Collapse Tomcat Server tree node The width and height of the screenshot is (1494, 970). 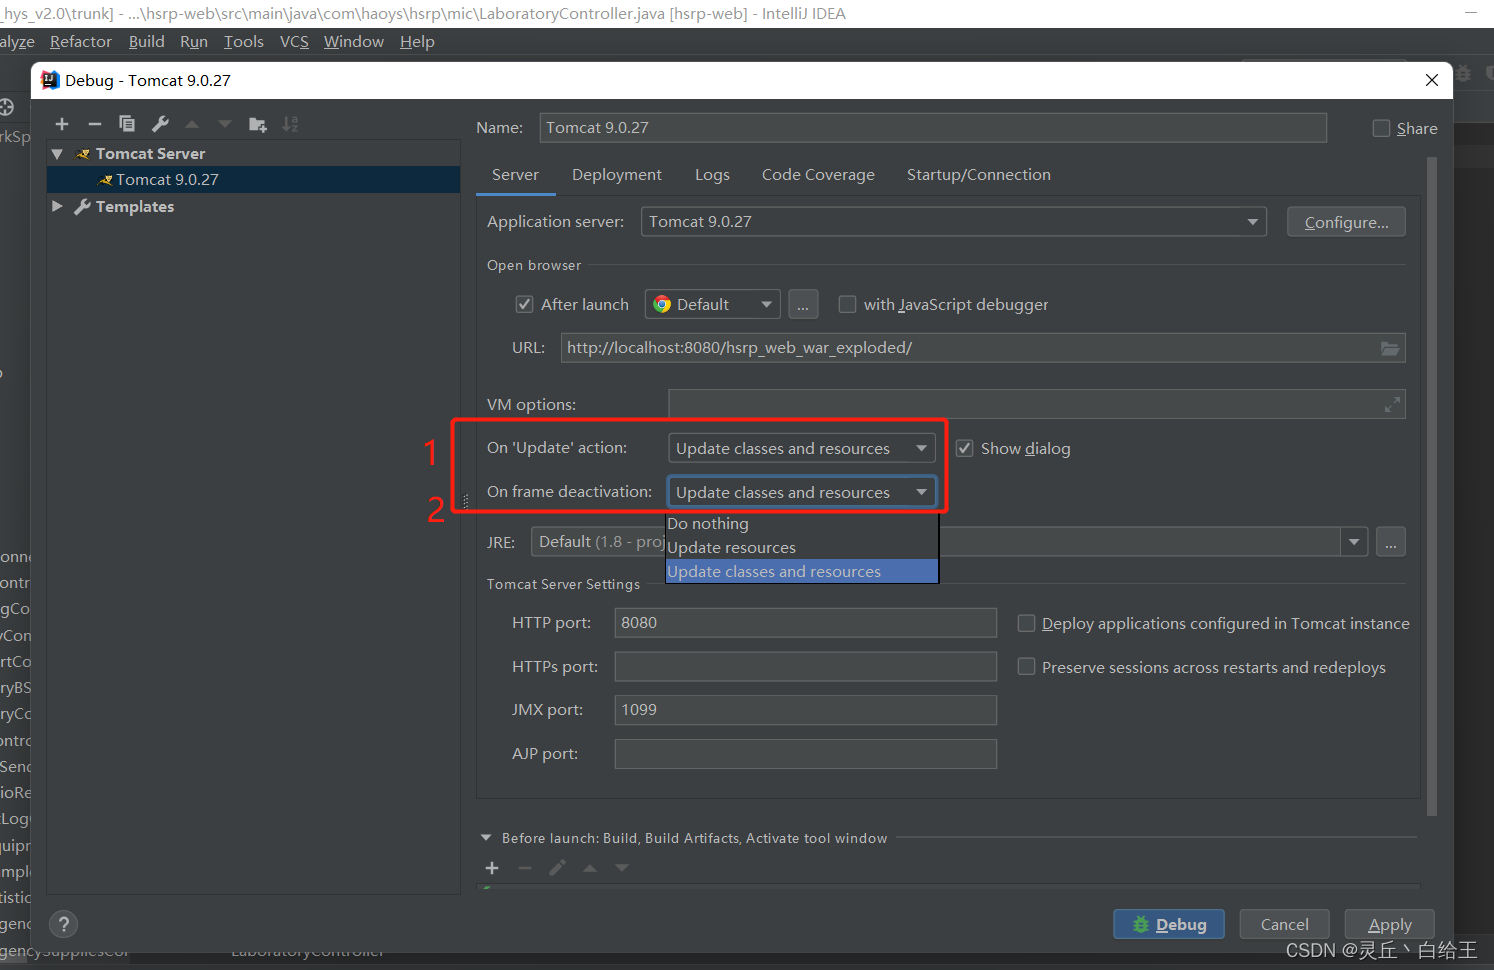(x=57, y=154)
